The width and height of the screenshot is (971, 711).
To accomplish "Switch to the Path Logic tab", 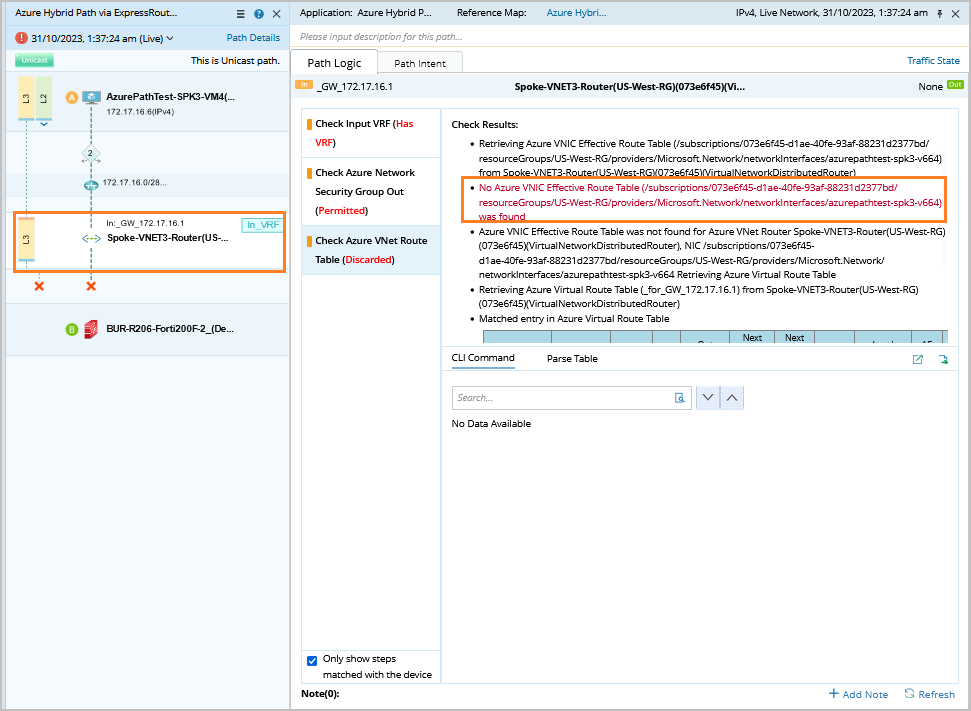I will [334, 63].
